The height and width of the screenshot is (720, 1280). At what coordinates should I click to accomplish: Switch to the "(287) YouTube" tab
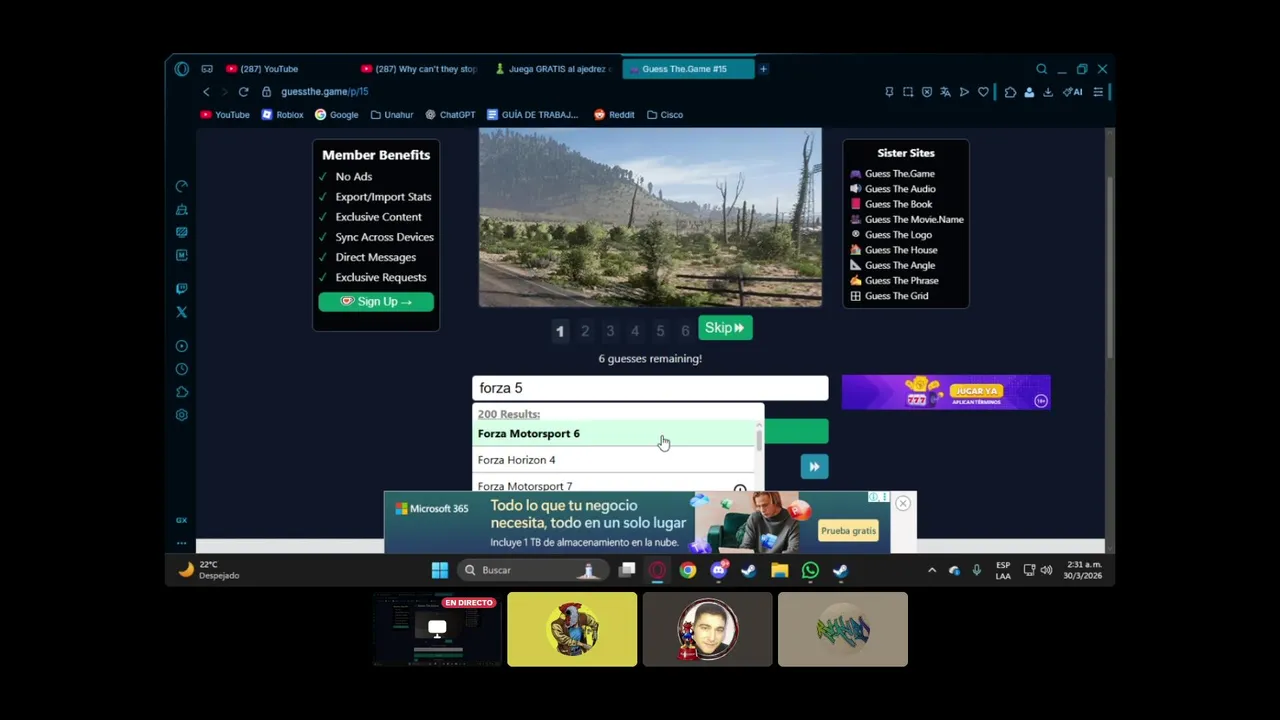tap(268, 69)
